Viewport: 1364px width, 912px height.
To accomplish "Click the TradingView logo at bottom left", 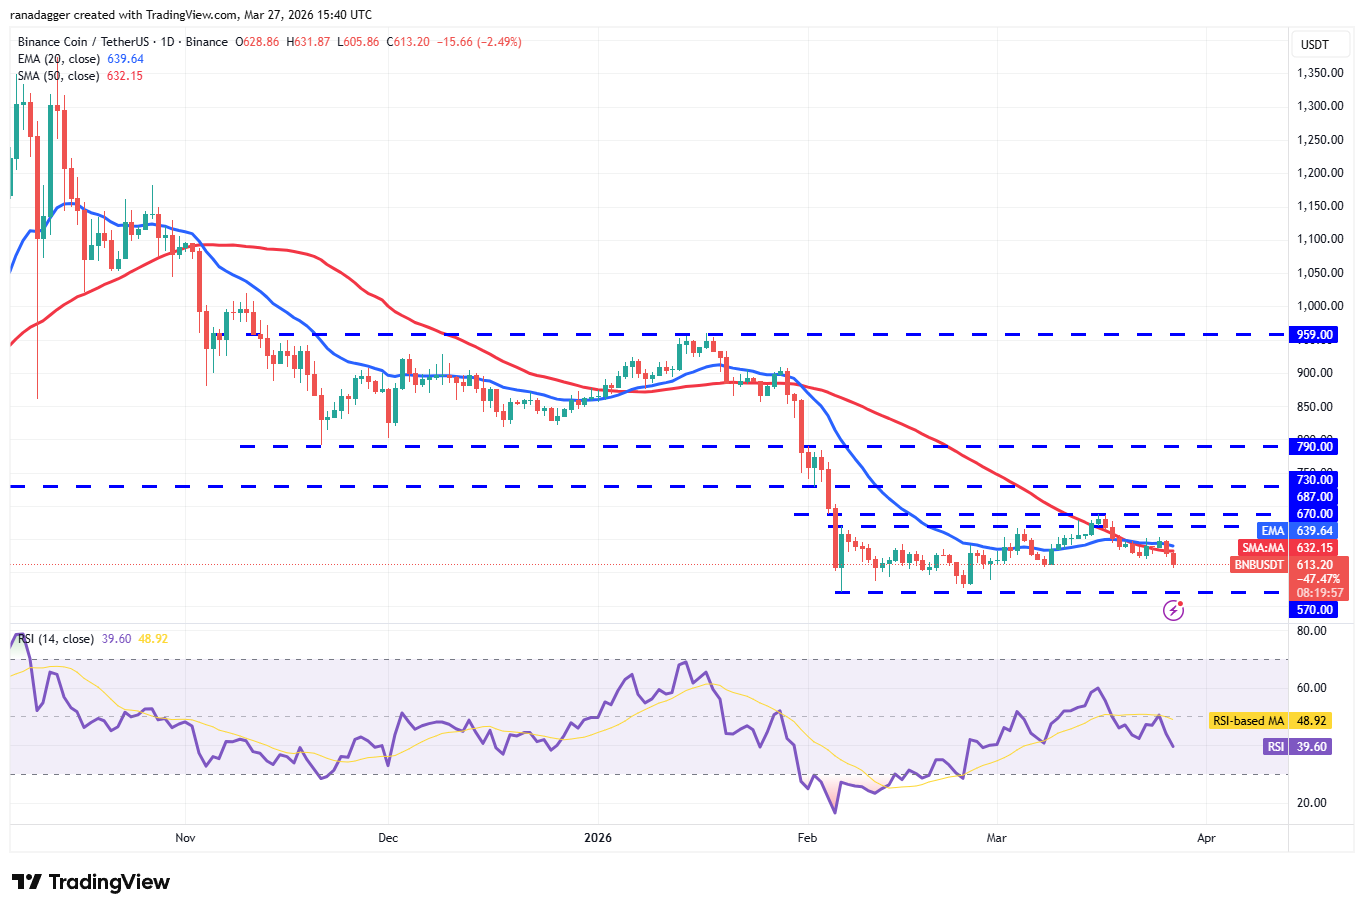I will pyautogui.click(x=89, y=882).
